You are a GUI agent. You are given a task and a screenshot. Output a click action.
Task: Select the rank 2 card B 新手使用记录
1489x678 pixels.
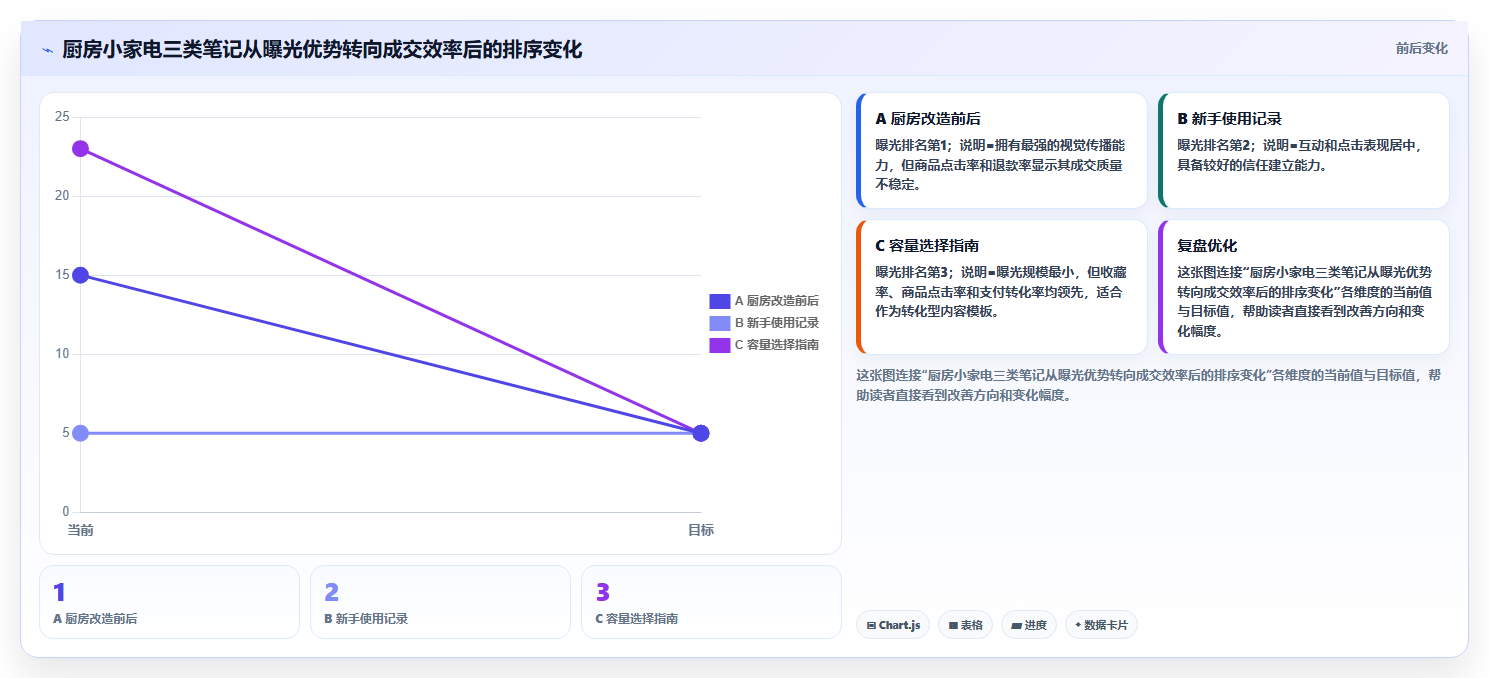[440, 602]
